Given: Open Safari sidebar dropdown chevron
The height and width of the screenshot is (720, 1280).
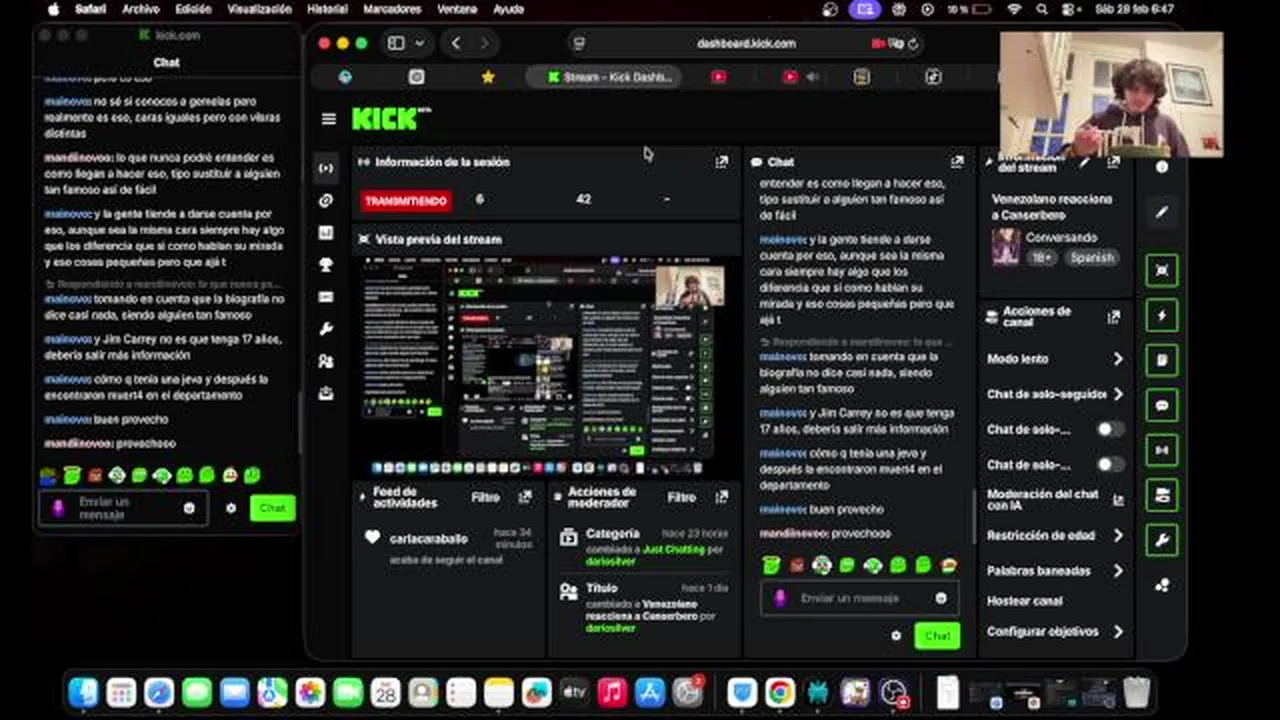Looking at the screenshot, I should 419,43.
